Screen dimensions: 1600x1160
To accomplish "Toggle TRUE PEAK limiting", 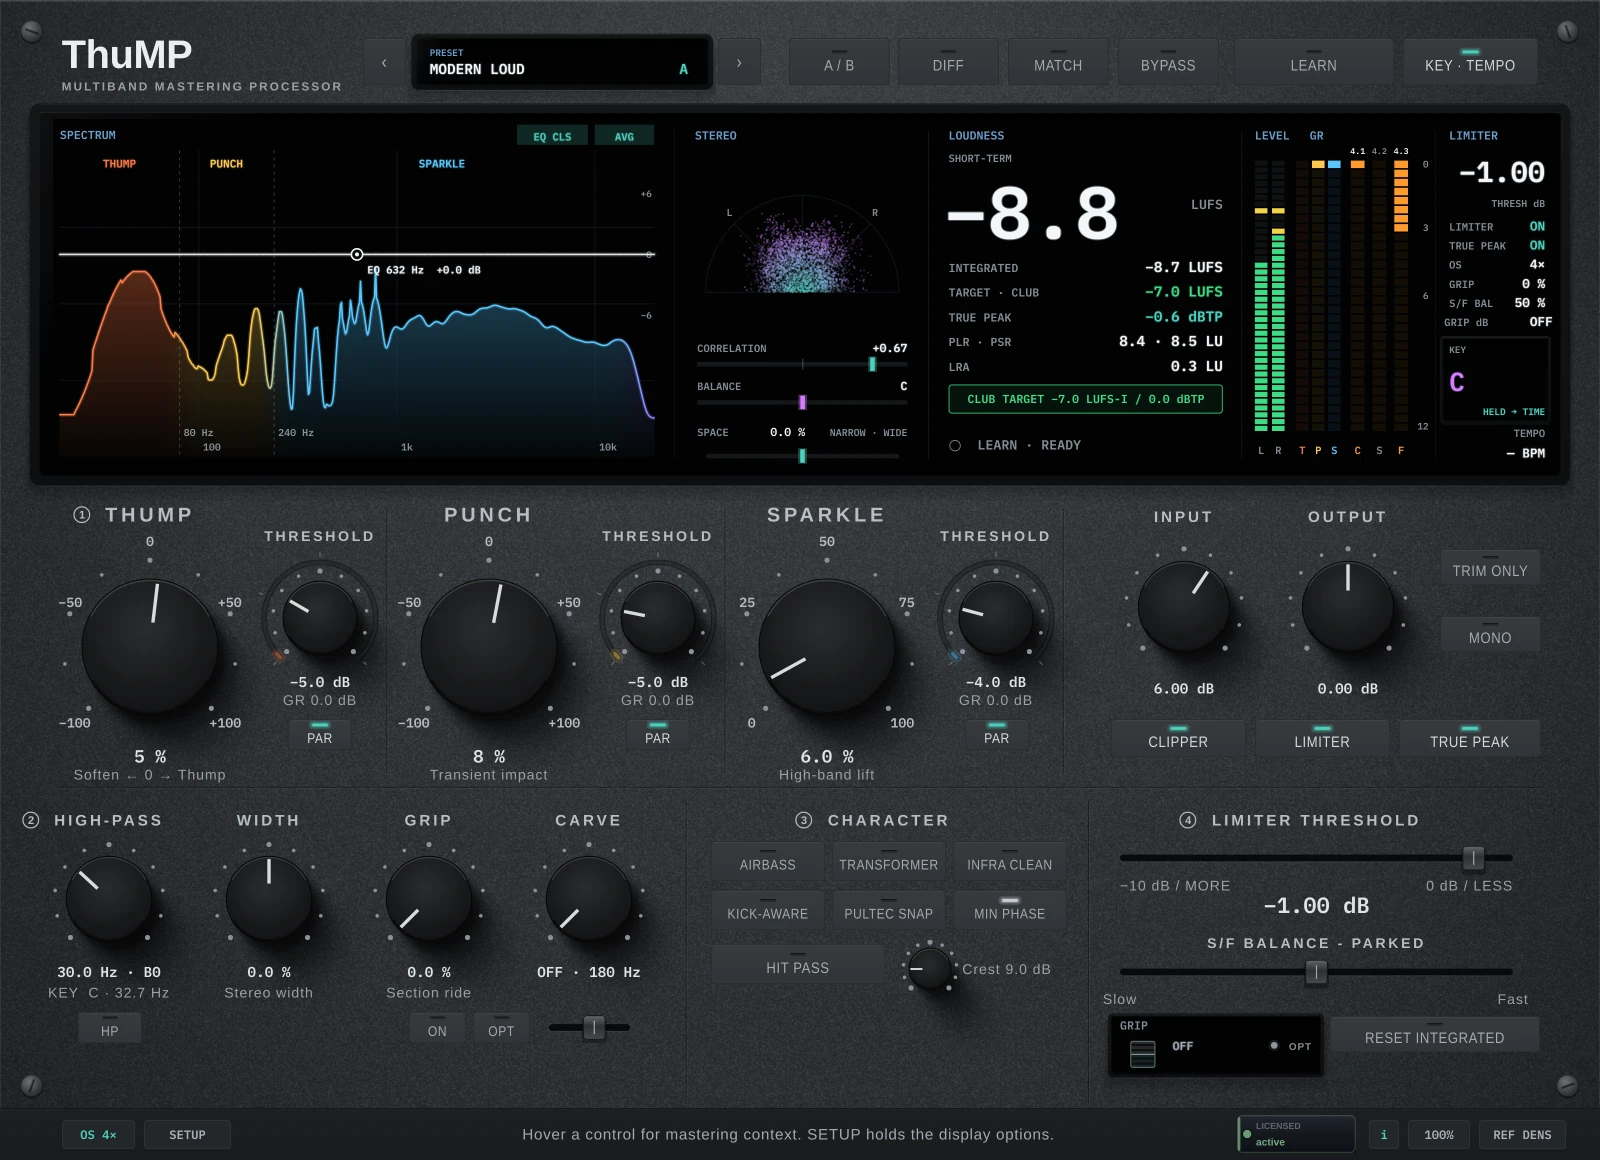I will tap(1469, 740).
